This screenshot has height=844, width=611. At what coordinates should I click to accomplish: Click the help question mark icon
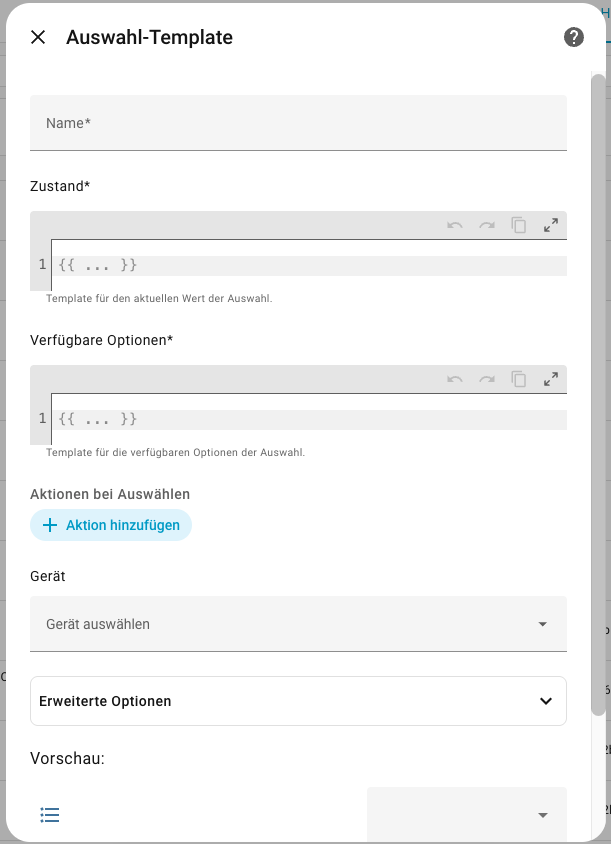(x=573, y=37)
